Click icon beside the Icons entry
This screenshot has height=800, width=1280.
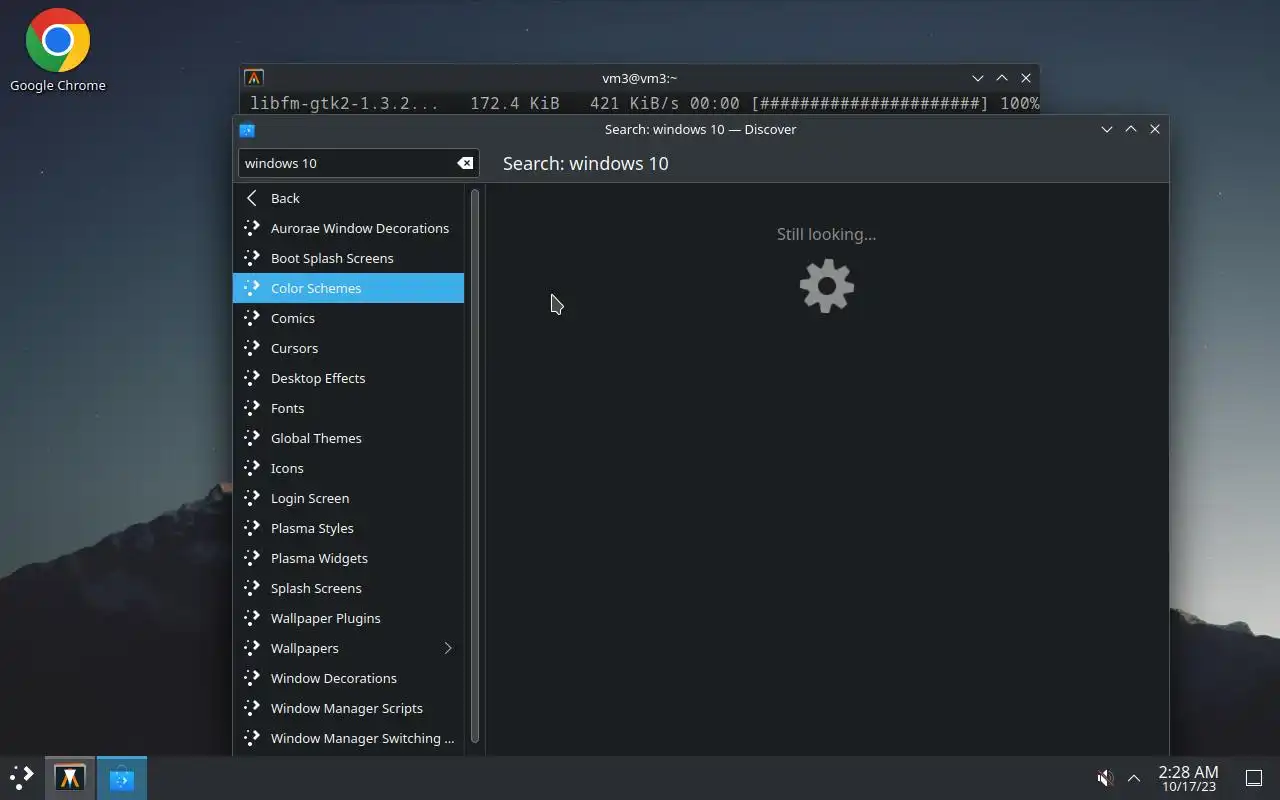[252, 468]
